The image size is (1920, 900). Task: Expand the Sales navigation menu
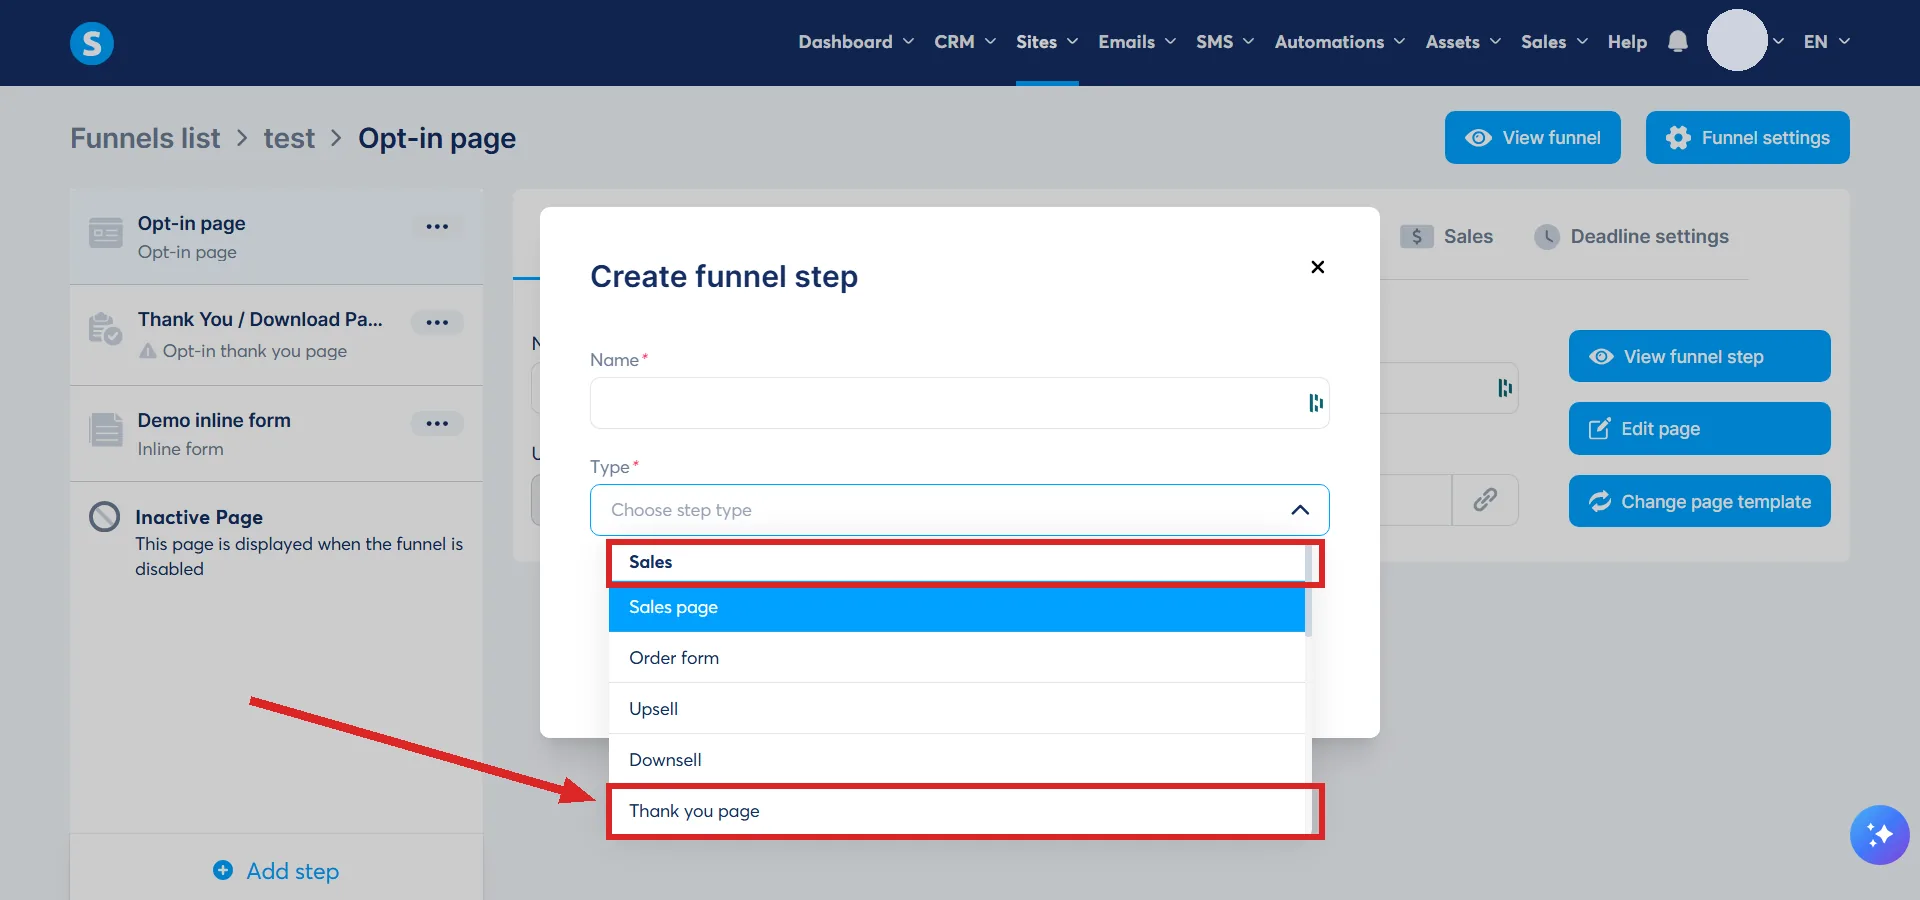(x=1554, y=42)
